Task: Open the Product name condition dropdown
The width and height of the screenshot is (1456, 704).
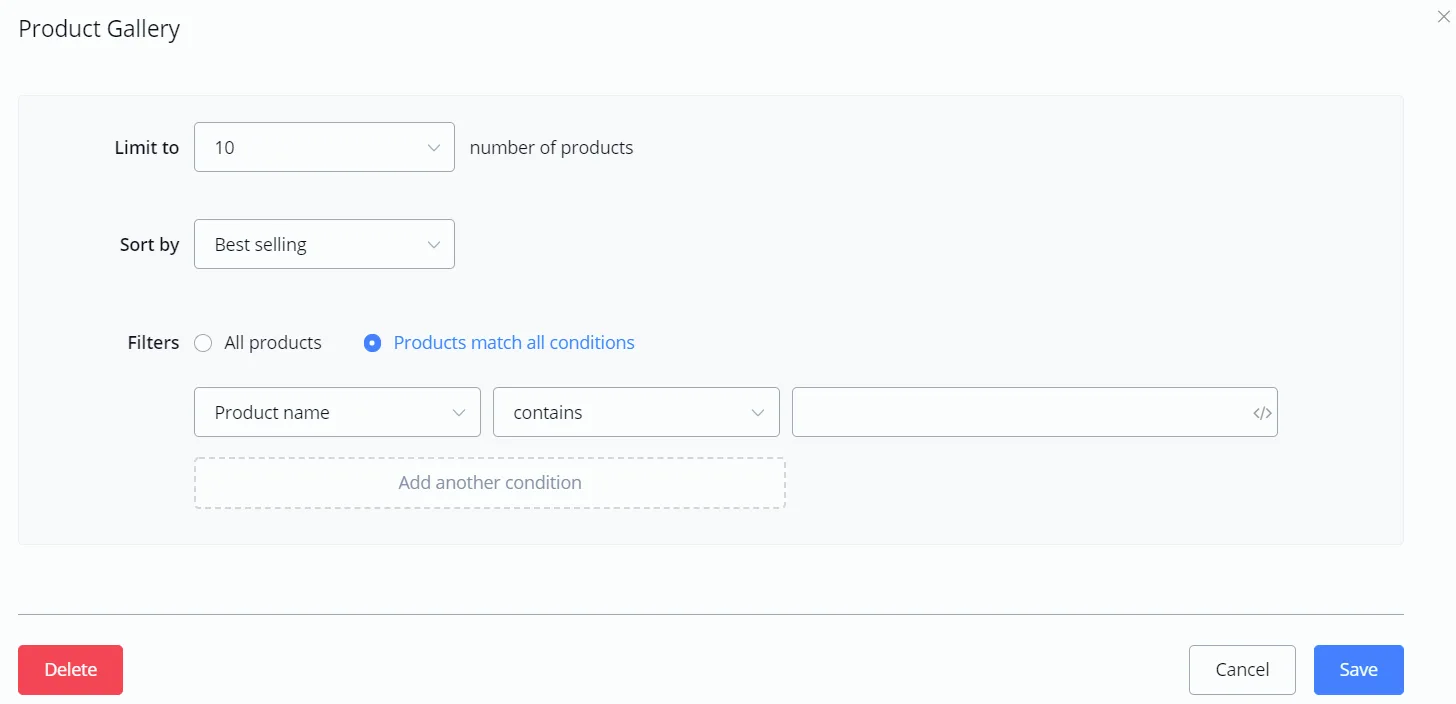Action: [337, 412]
